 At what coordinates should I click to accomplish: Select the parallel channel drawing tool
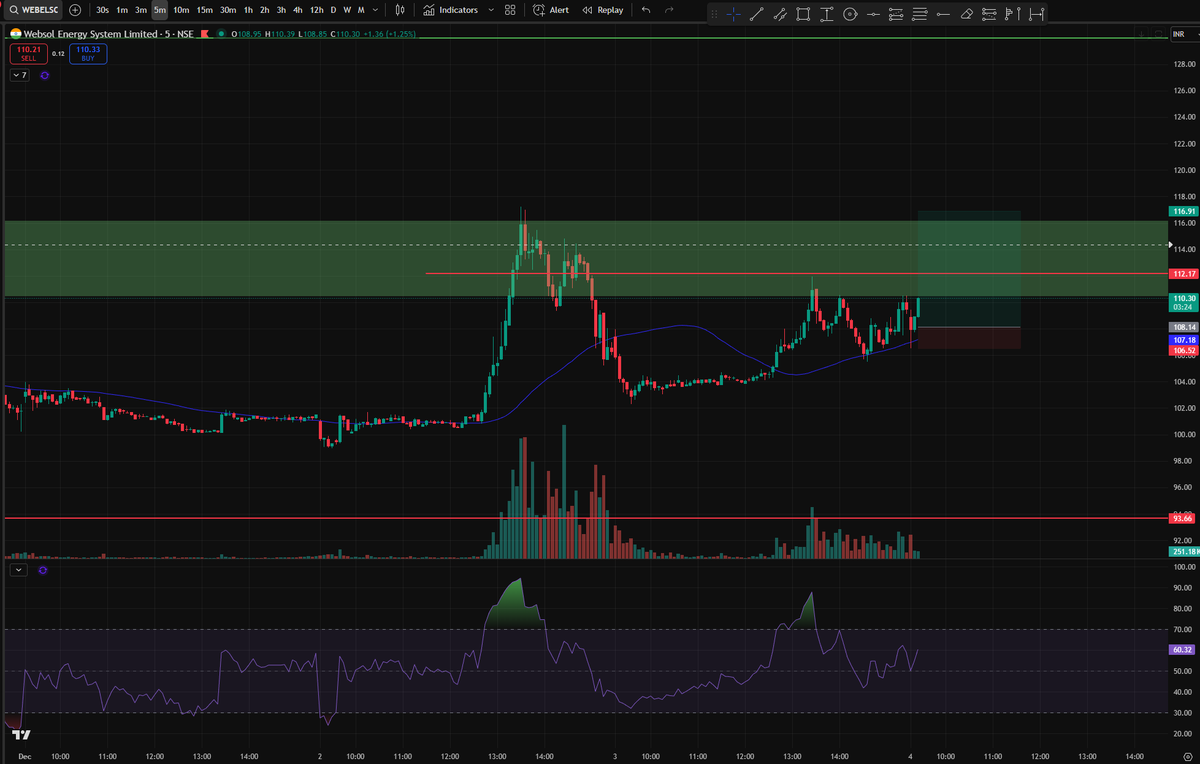780,14
